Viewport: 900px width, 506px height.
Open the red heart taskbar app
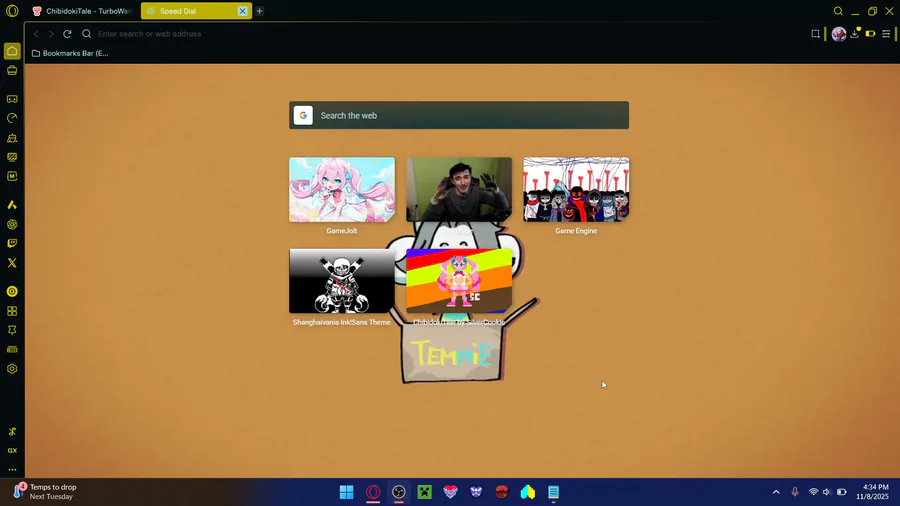451,492
